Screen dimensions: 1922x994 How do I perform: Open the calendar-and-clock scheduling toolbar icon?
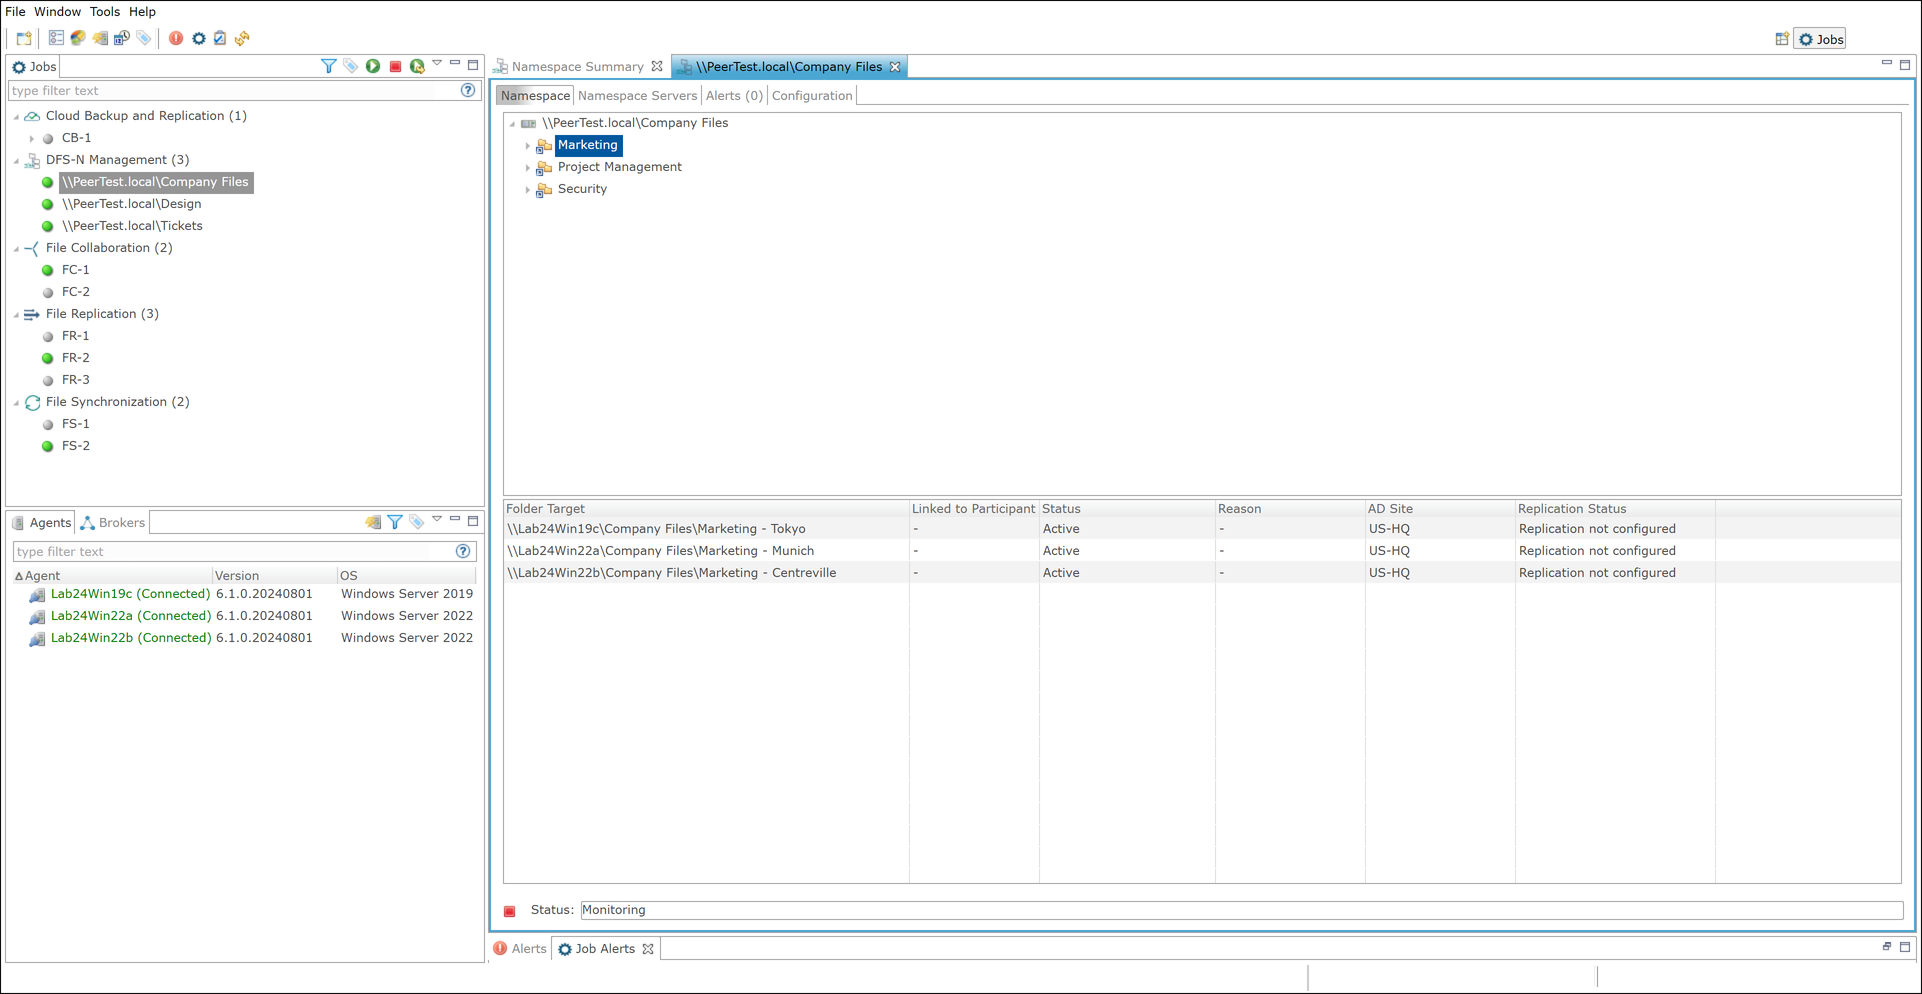122,38
